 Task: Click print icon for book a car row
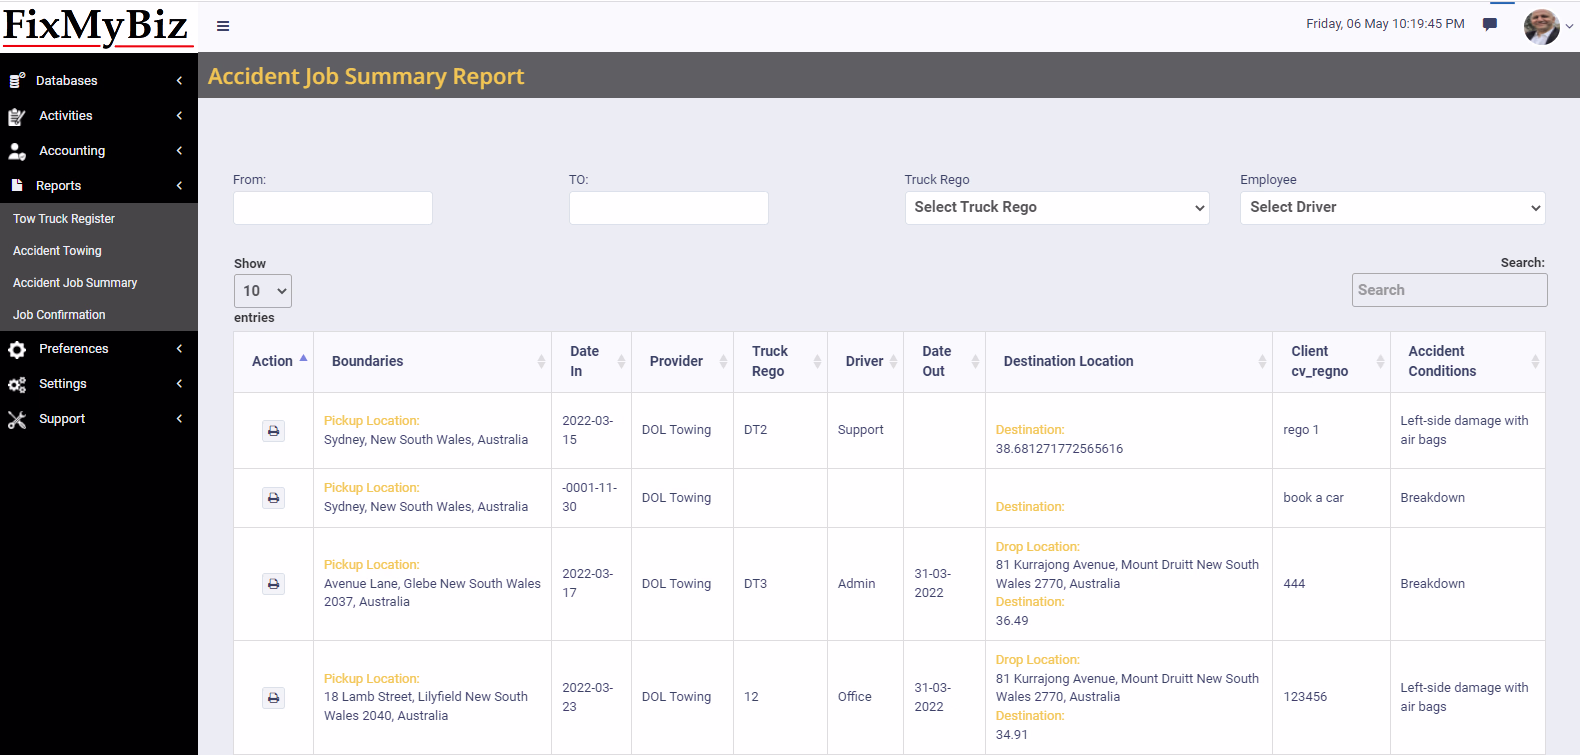point(273,498)
